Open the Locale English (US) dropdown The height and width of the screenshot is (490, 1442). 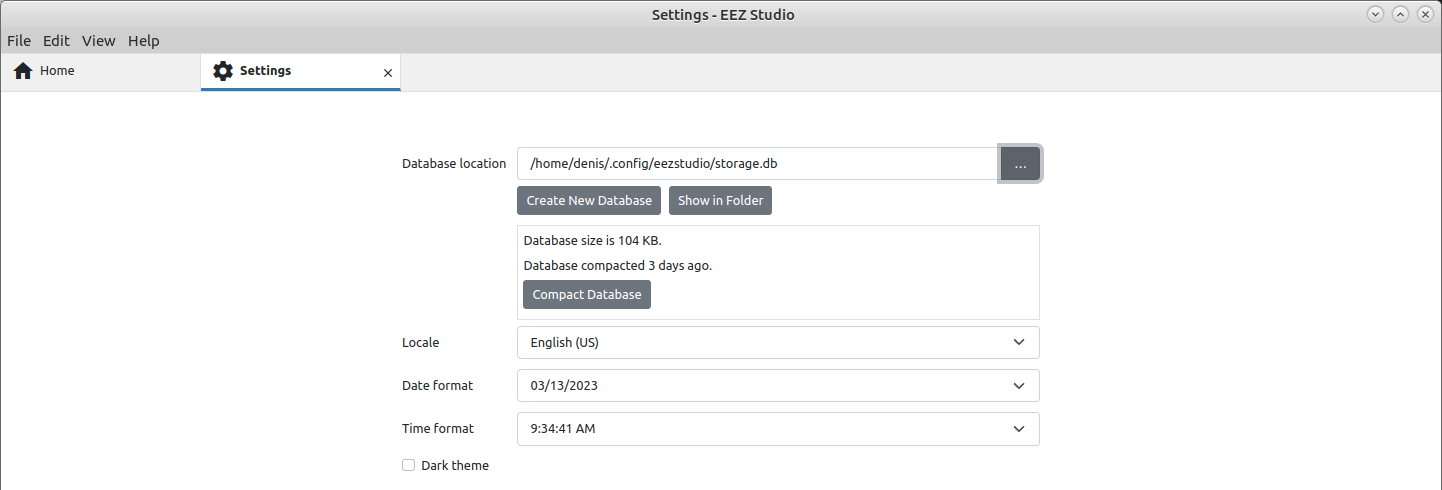(x=778, y=342)
